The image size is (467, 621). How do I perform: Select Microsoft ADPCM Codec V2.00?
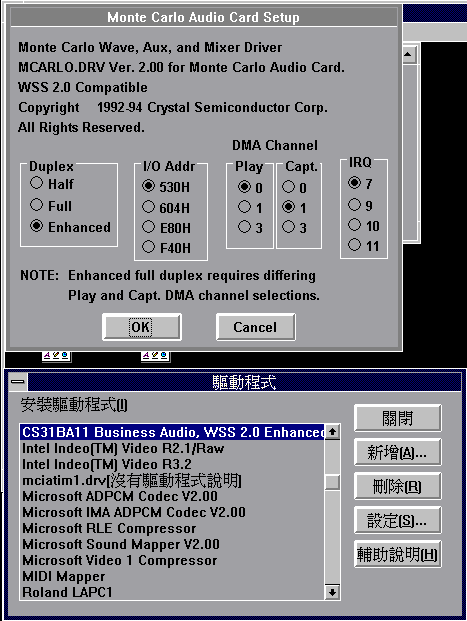point(172,496)
